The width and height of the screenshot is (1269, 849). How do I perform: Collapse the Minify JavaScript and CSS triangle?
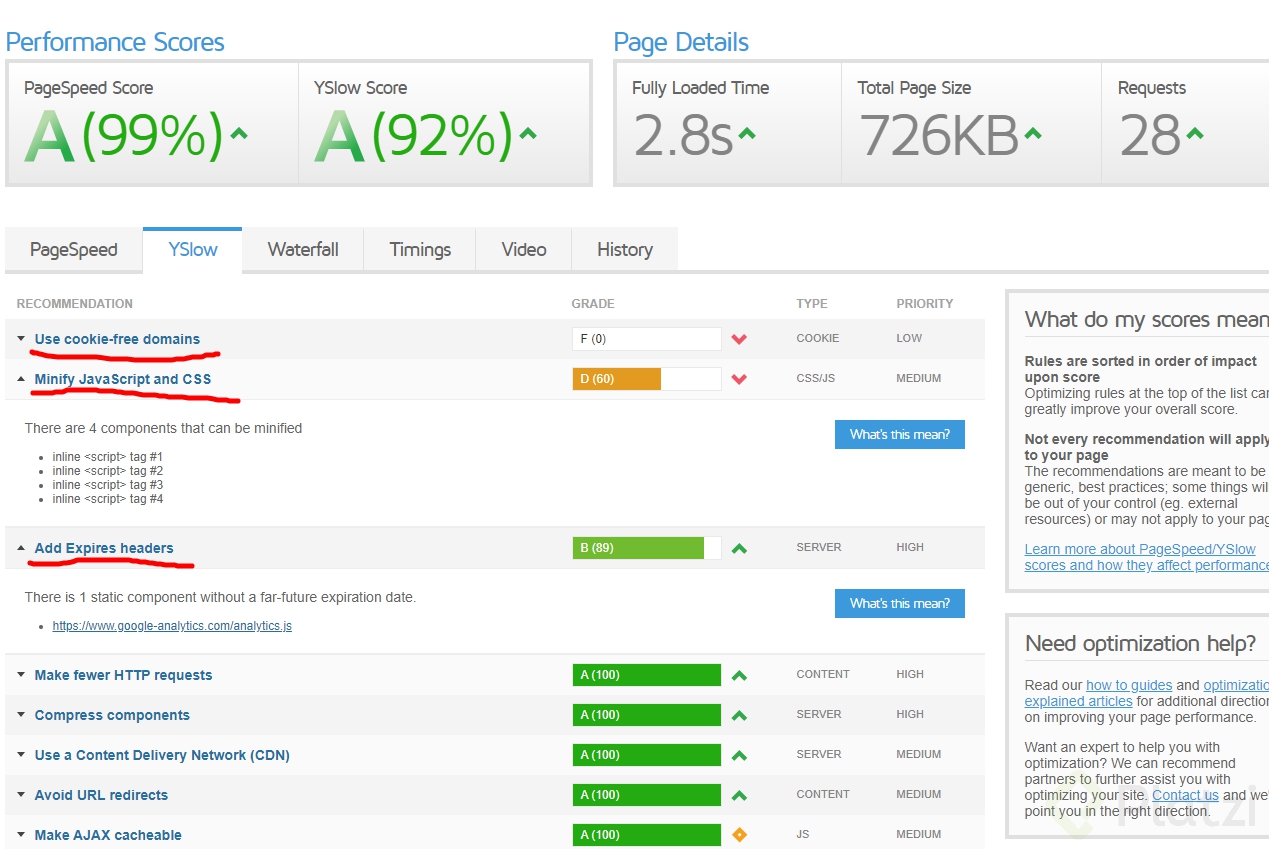21,379
